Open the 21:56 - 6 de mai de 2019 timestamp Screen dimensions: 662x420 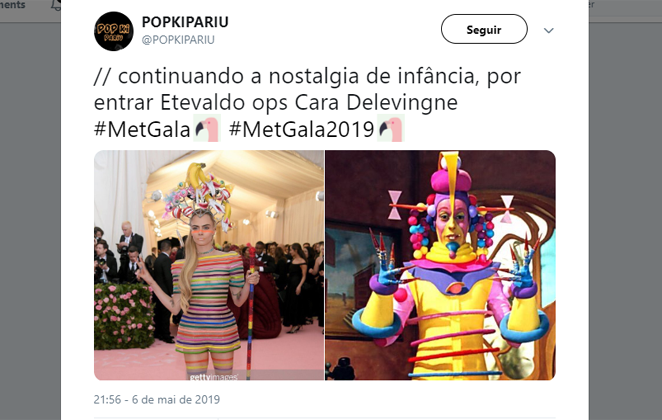(157, 399)
